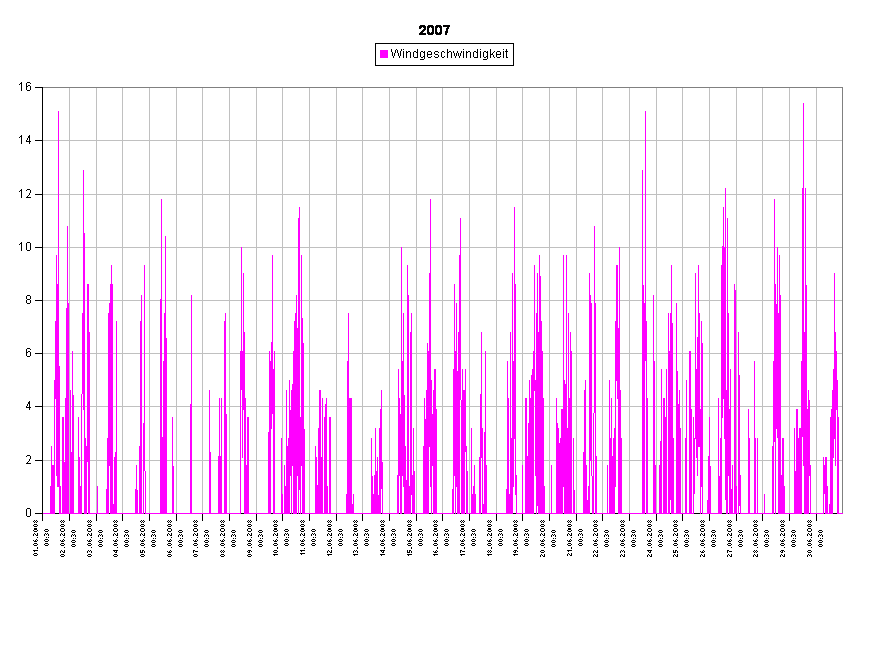Select the bottom-right corner of the plot baseline
This screenshot has height=645, width=871.
[841, 513]
